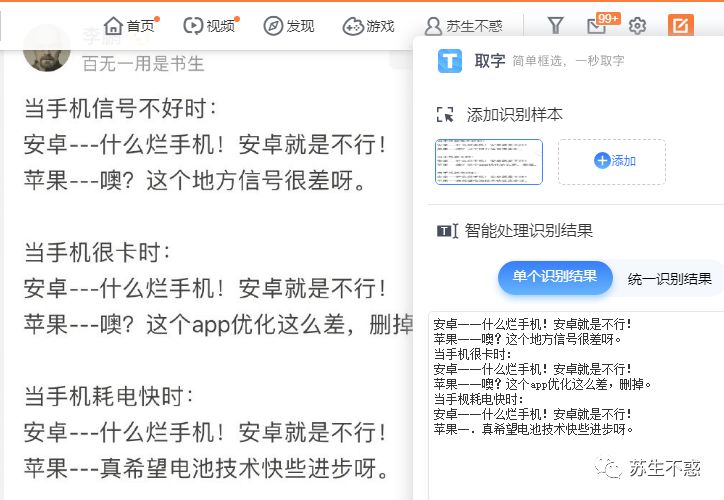Click the post line 当手机很卡时:

[x=97, y=253]
